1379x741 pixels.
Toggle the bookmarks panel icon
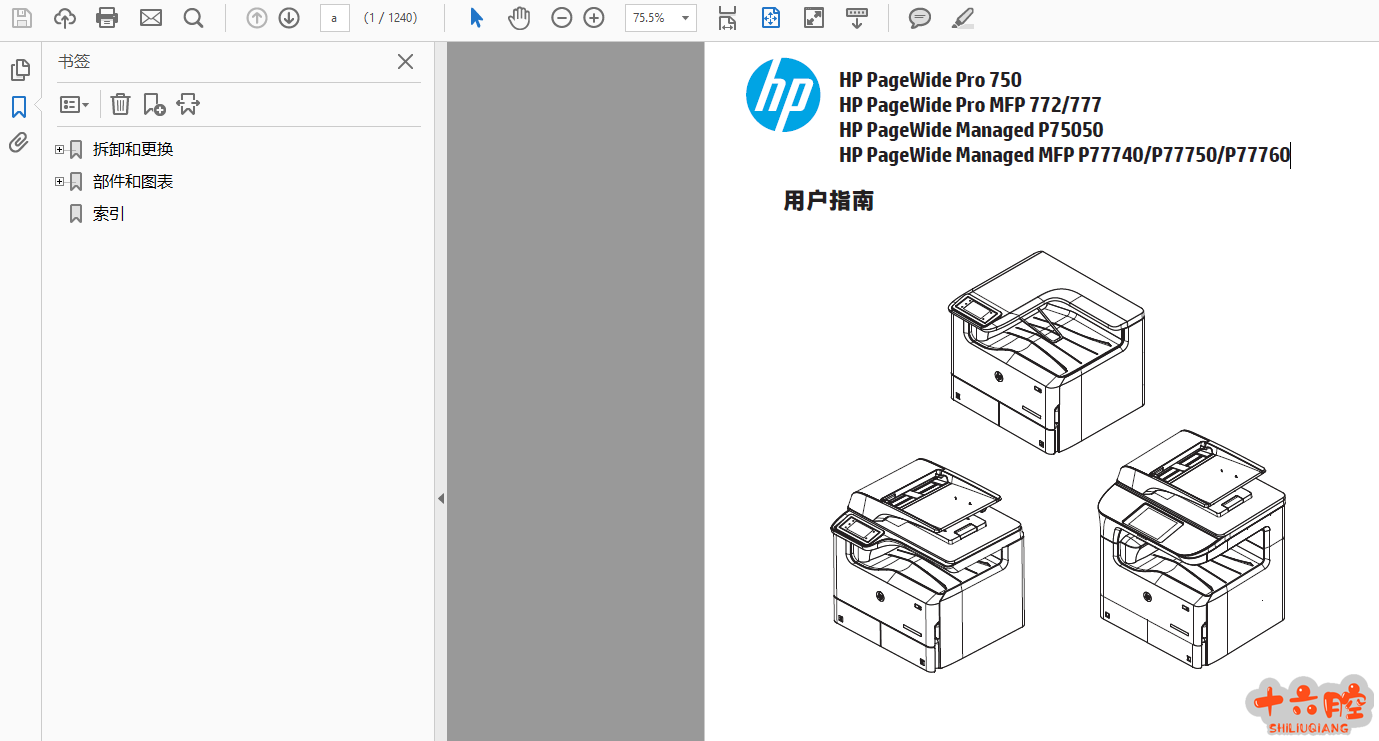pyautogui.click(x=19, y=107)
